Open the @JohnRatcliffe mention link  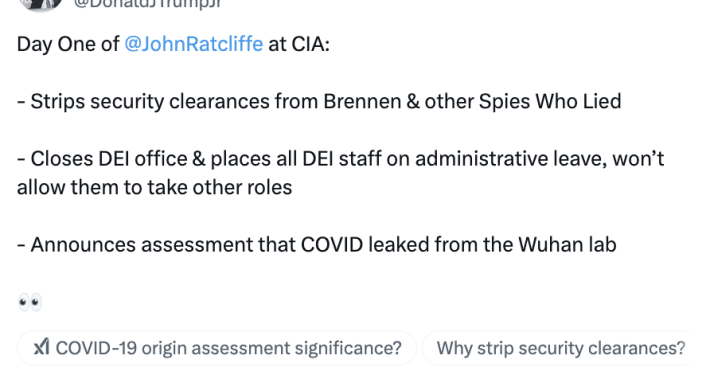pos(193,44)
